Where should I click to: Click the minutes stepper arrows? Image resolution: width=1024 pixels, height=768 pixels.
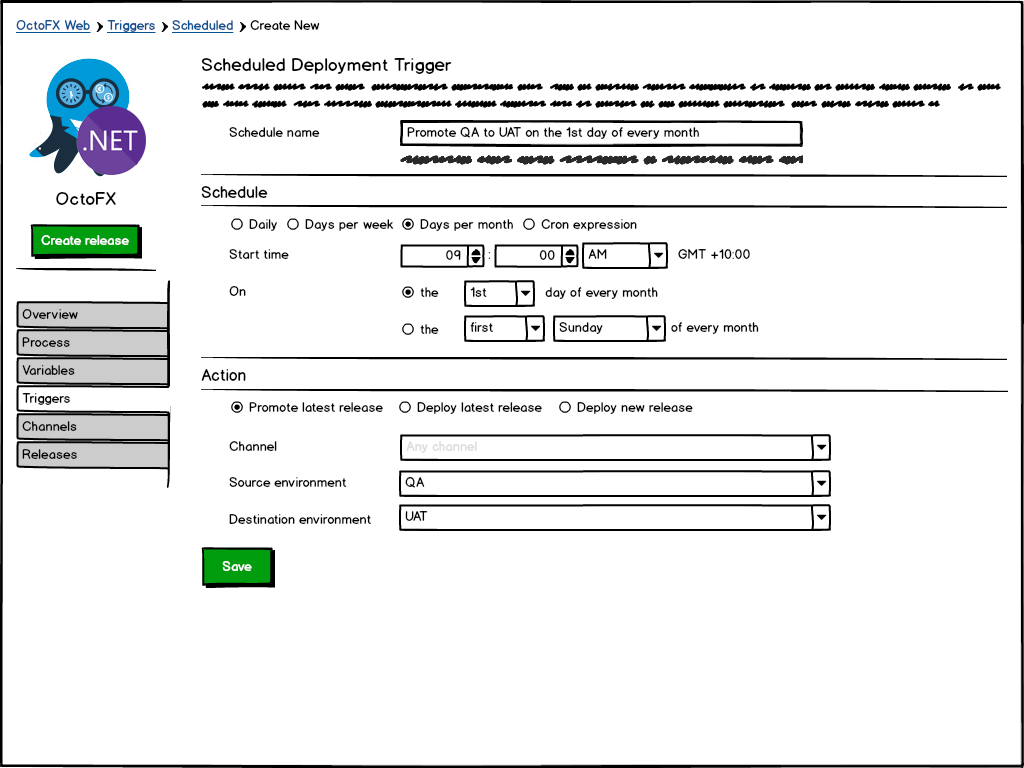[x=570, y=256]
